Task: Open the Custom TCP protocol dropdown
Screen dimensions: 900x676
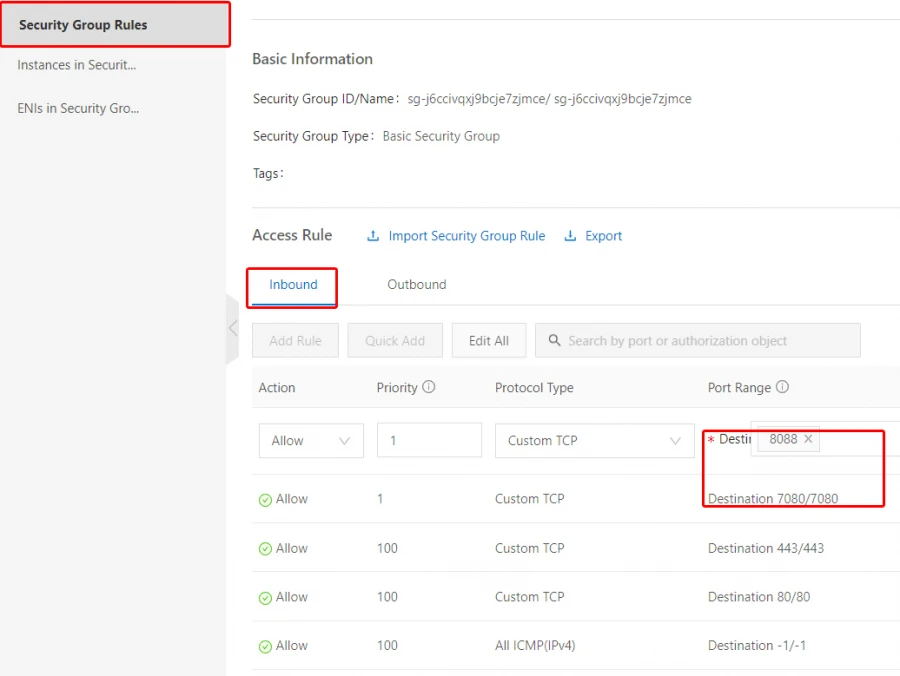Action: 595,441
